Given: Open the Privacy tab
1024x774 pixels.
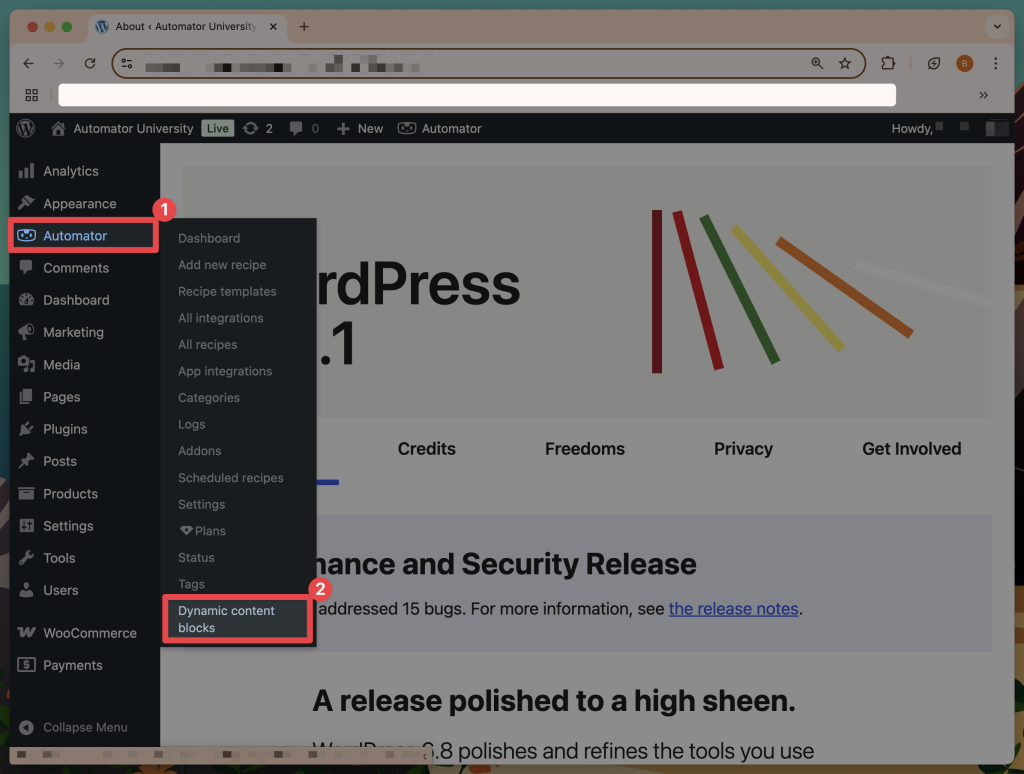Looking at the screenshot, I should [743, 449].
